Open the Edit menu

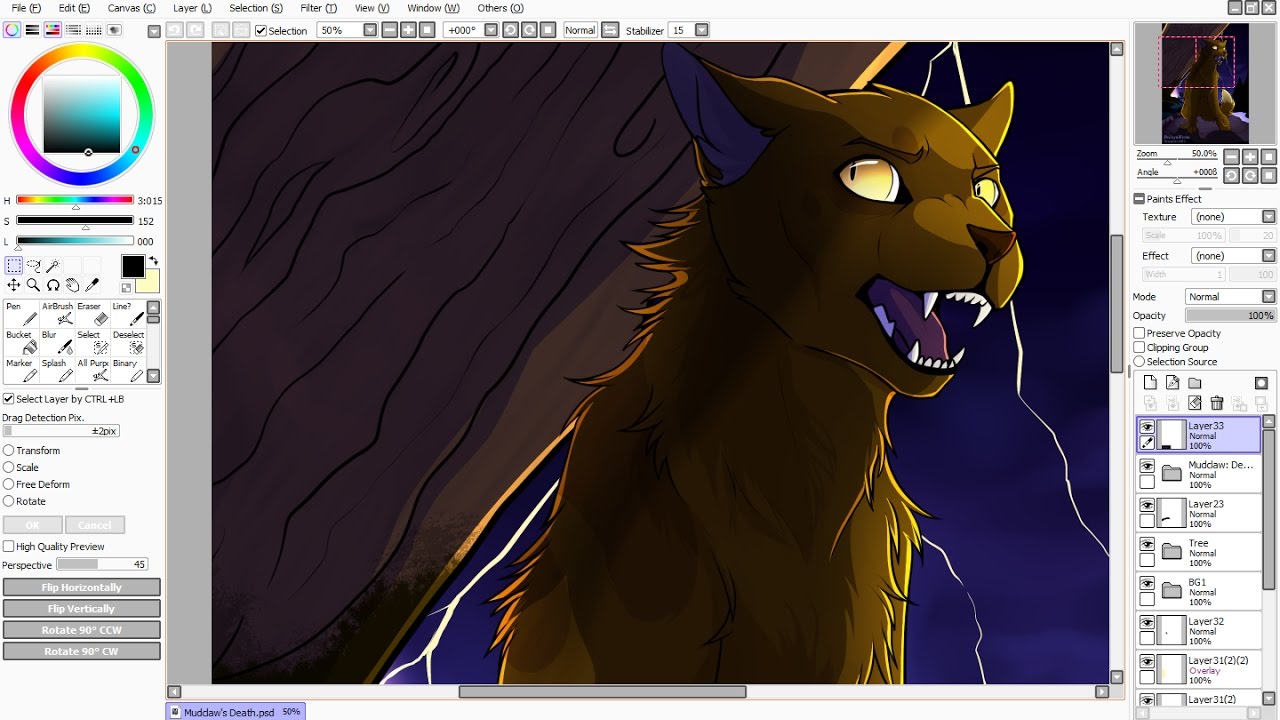(74, 8)
